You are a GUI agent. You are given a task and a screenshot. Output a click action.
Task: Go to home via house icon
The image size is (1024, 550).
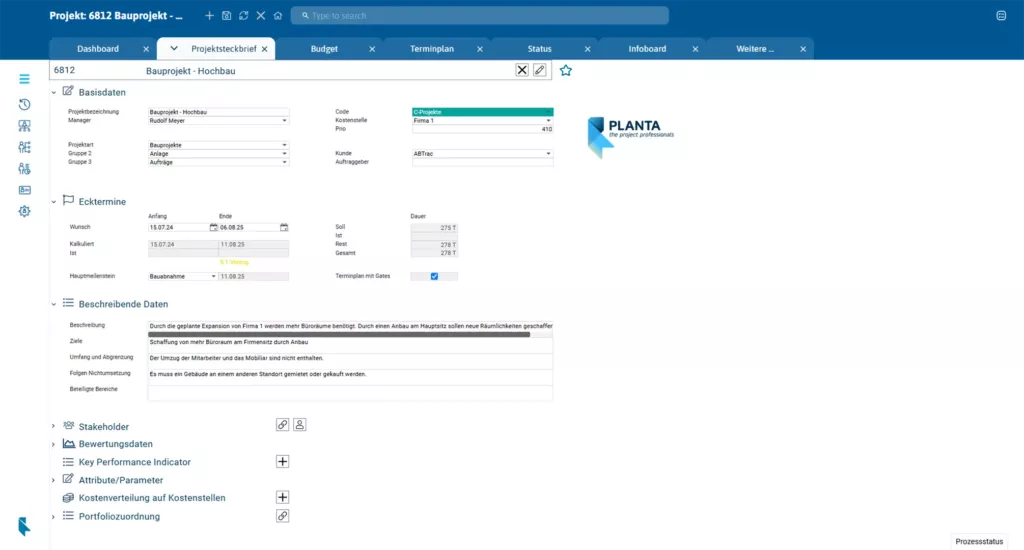pos(278,16)
